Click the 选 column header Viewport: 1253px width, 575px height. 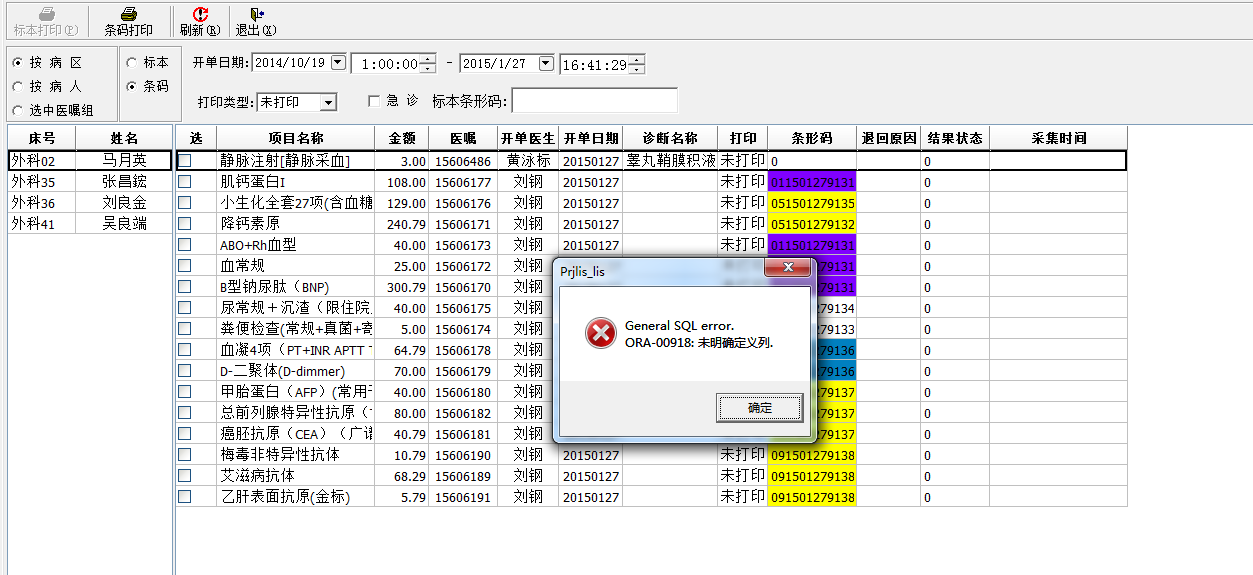196,138
